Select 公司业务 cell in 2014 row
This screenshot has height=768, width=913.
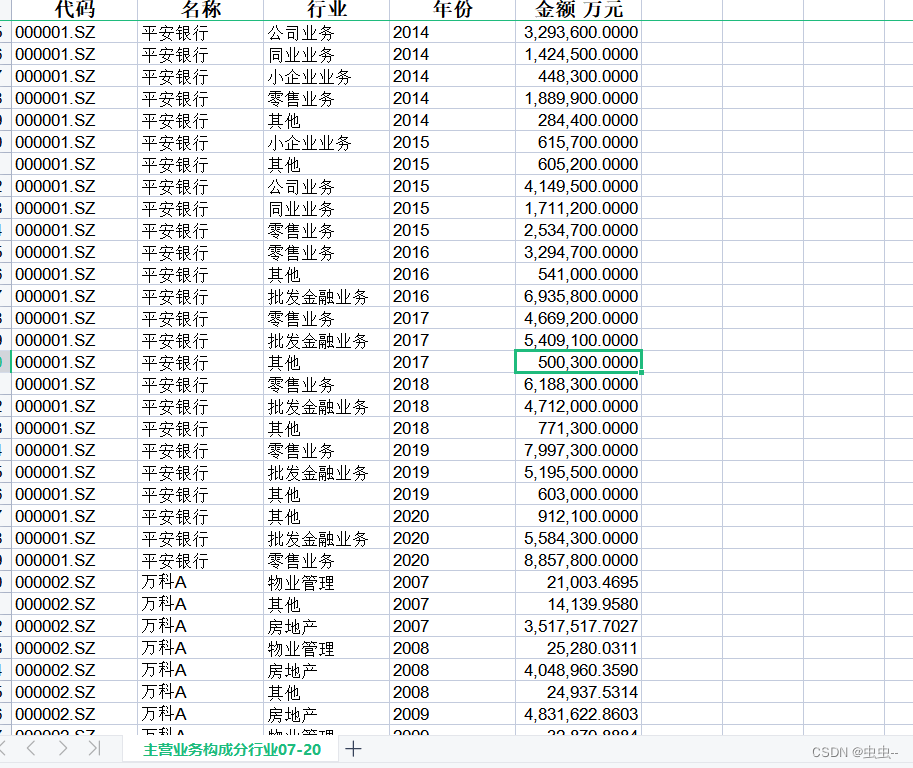pos(327,32)
